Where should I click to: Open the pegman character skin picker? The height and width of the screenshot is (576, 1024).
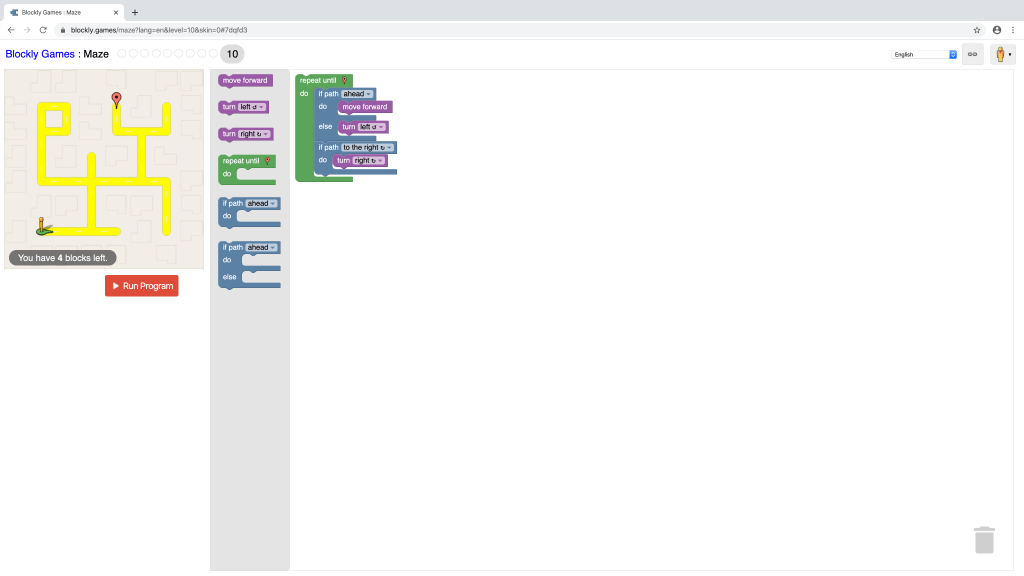[1002, 54]
